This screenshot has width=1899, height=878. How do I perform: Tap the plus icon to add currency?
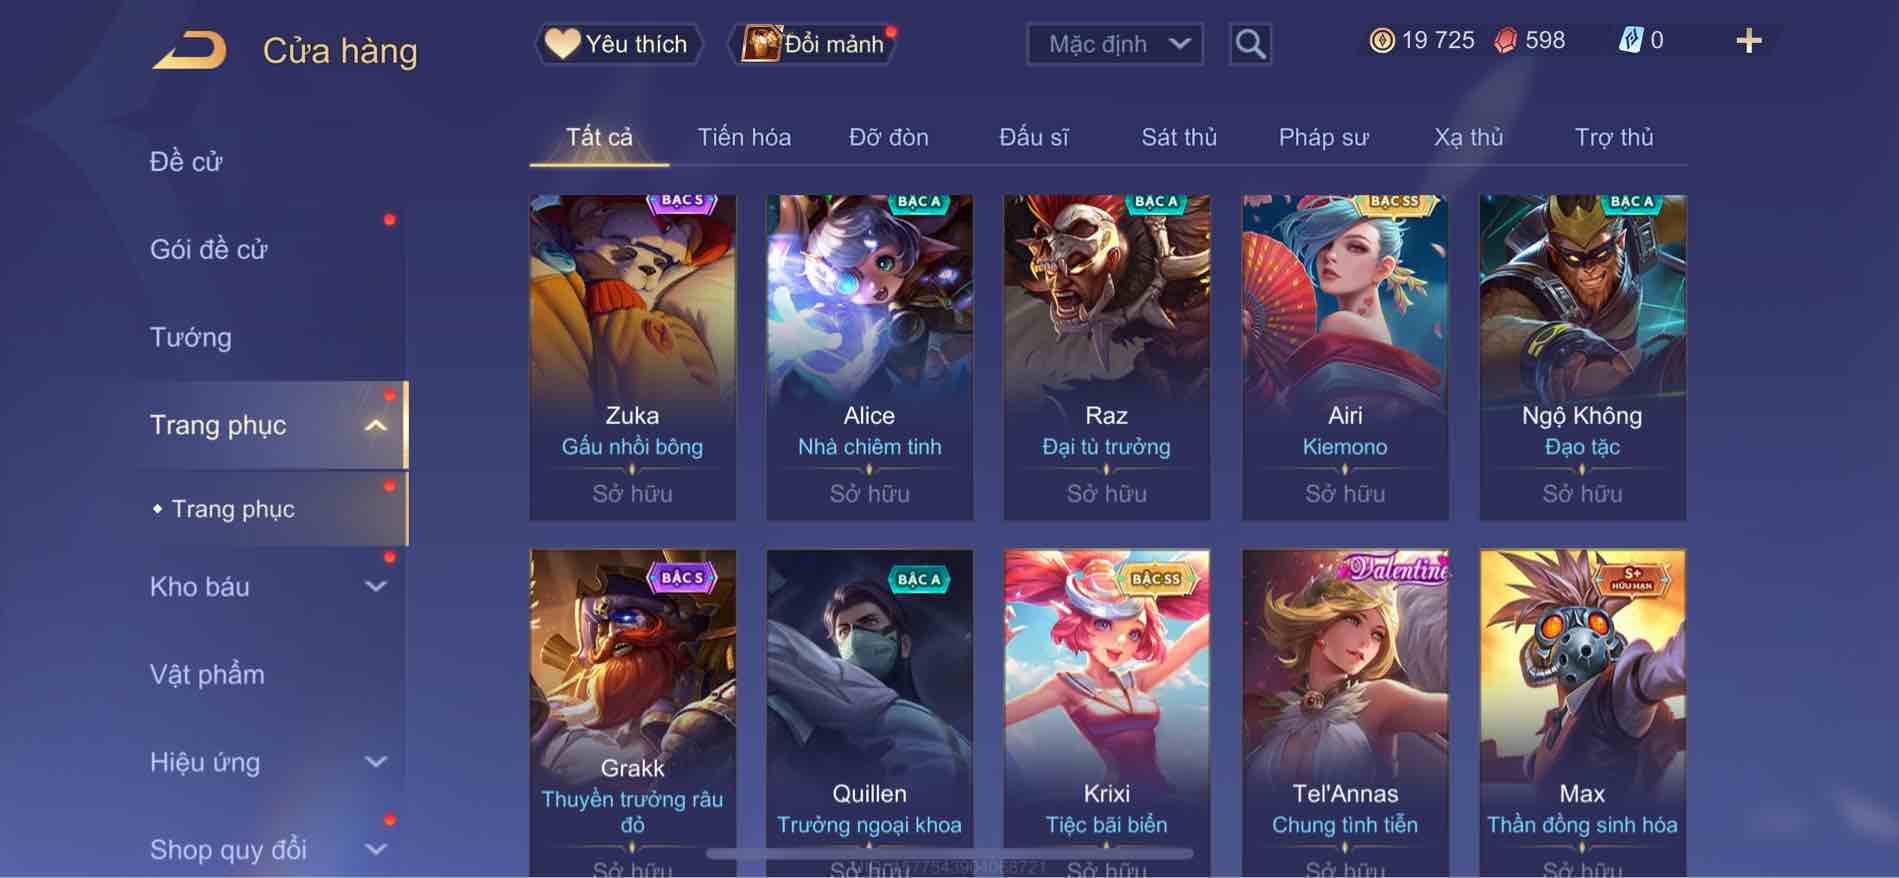click(x=1748, y=41)
